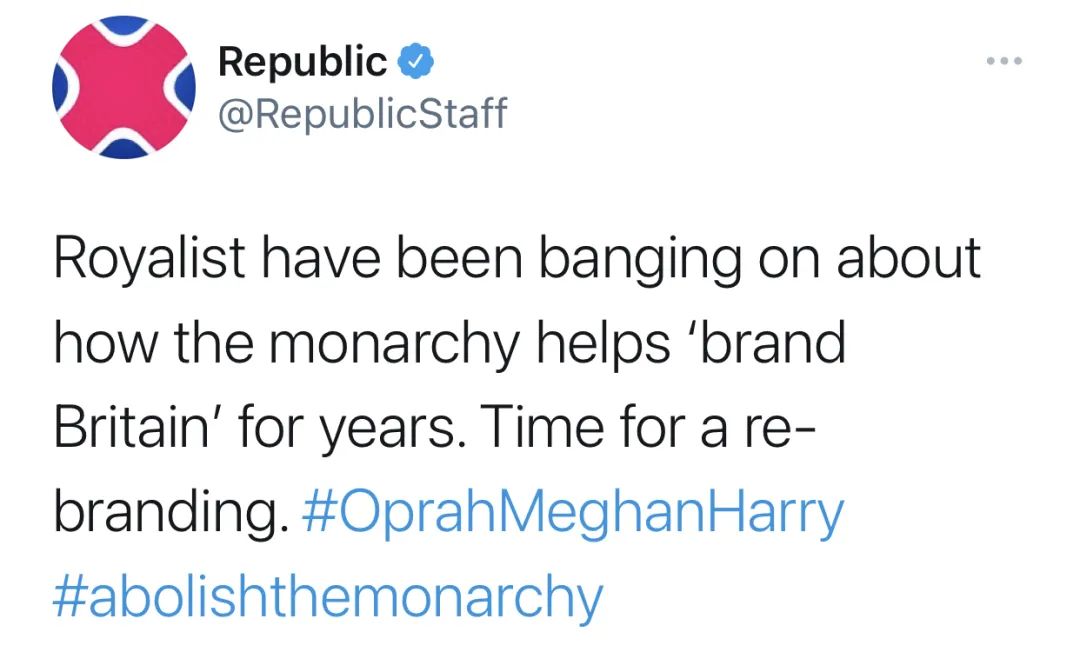Open the #OprahMeghanHarry hashtag
Screen dimensions: 1080x652
pos(572,513)
